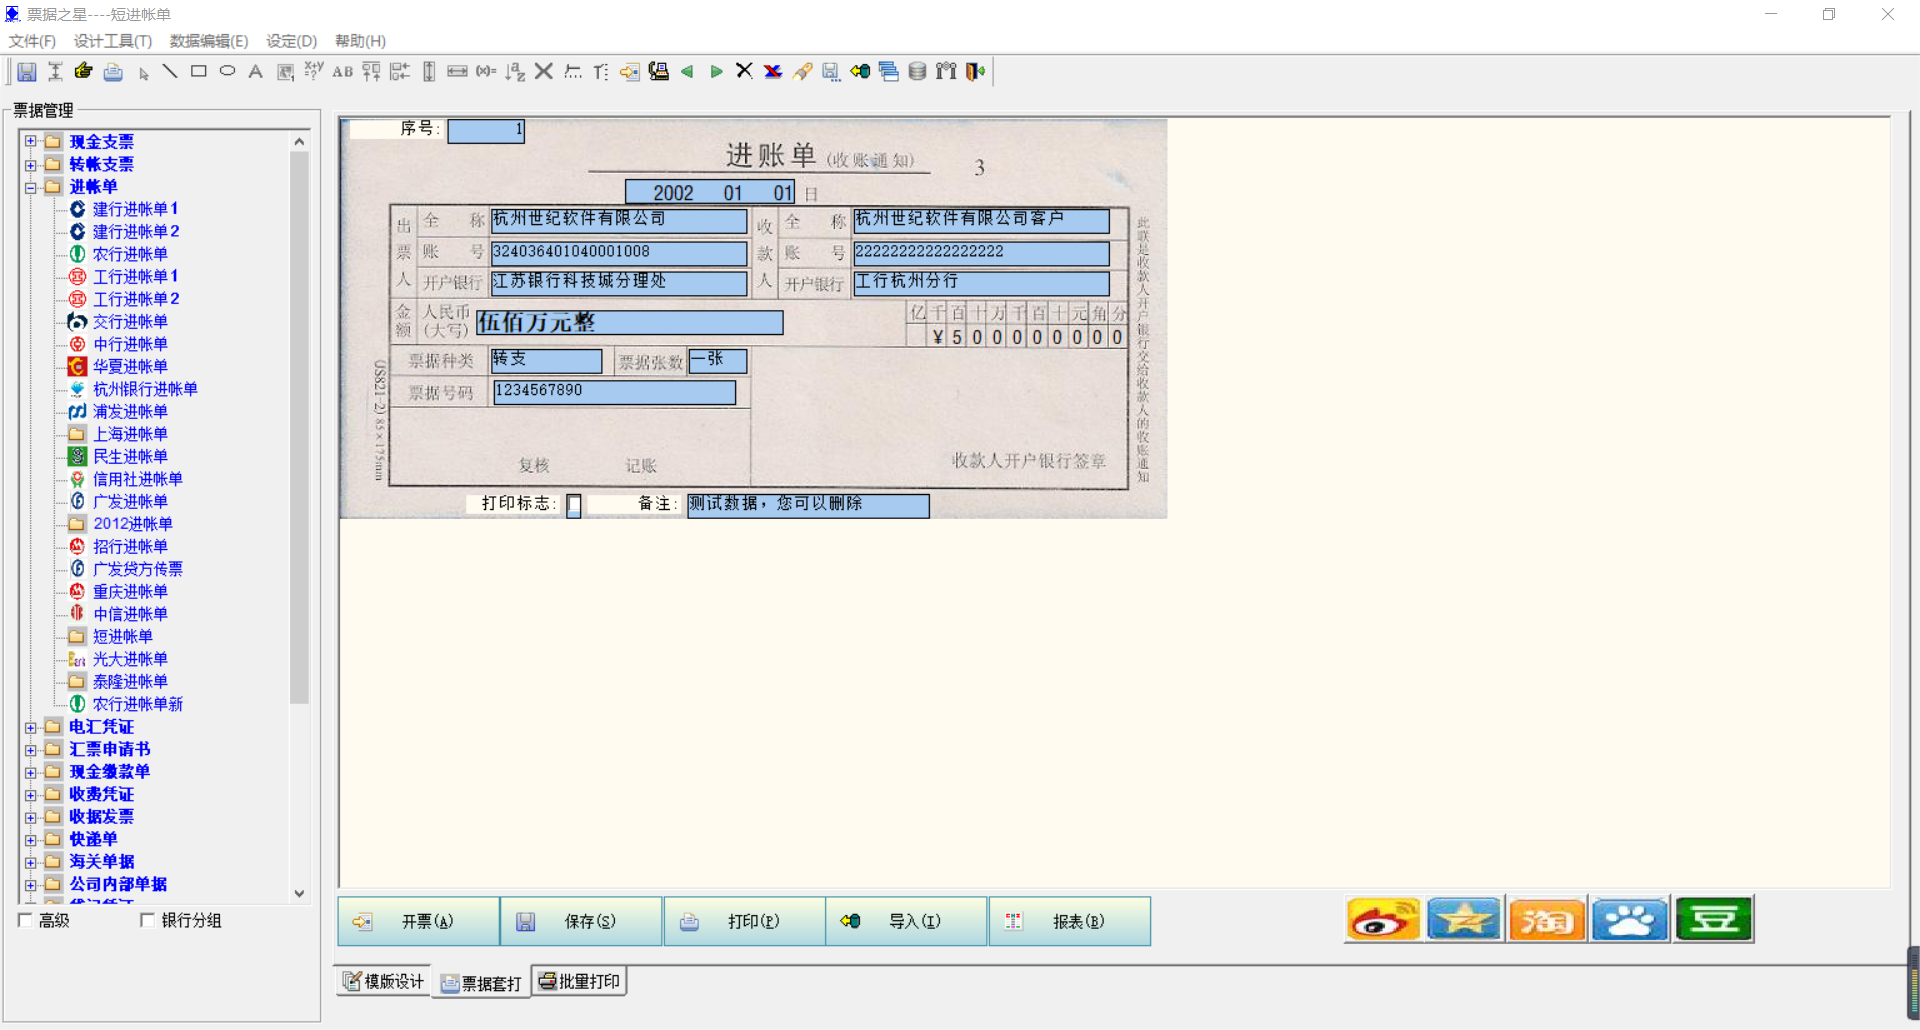Click the Baidu paw icon

[1630, 919]
